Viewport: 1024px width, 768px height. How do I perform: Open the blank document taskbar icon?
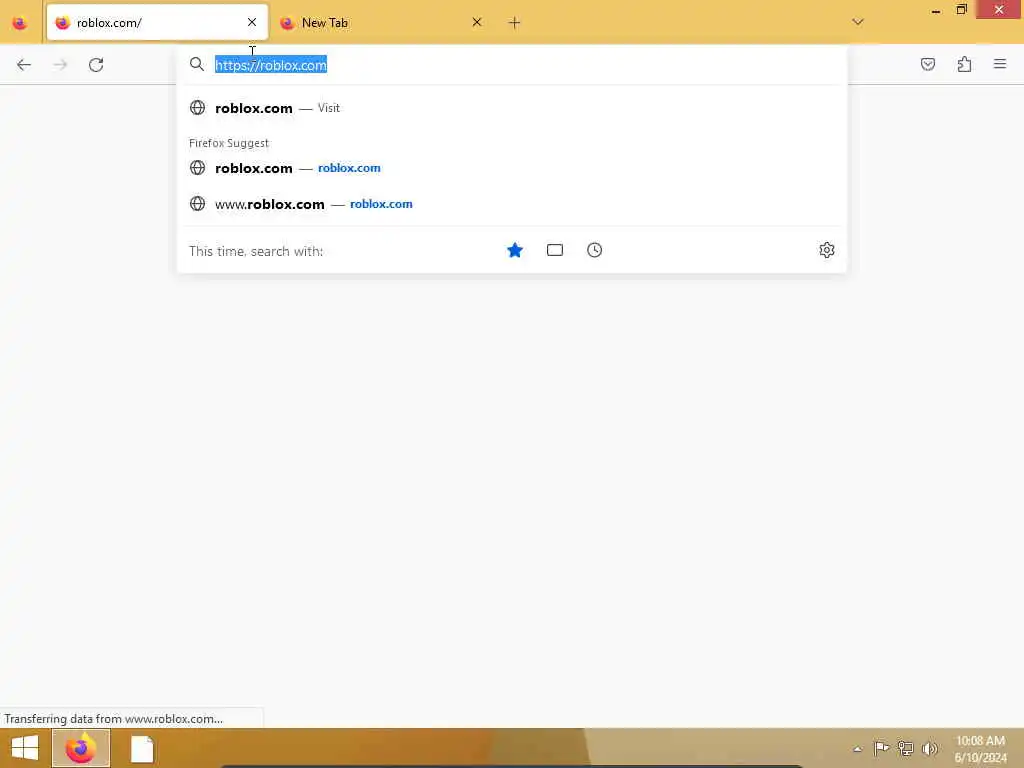tap(142, 748)
